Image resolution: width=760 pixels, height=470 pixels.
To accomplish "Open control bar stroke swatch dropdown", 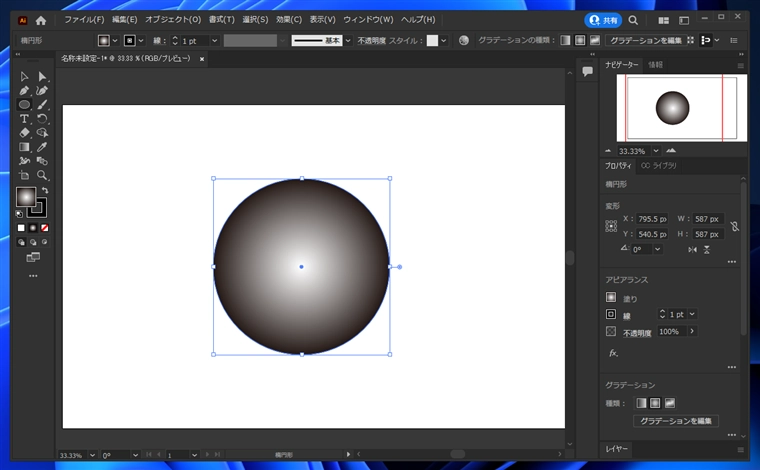I will tap(141, 41).
